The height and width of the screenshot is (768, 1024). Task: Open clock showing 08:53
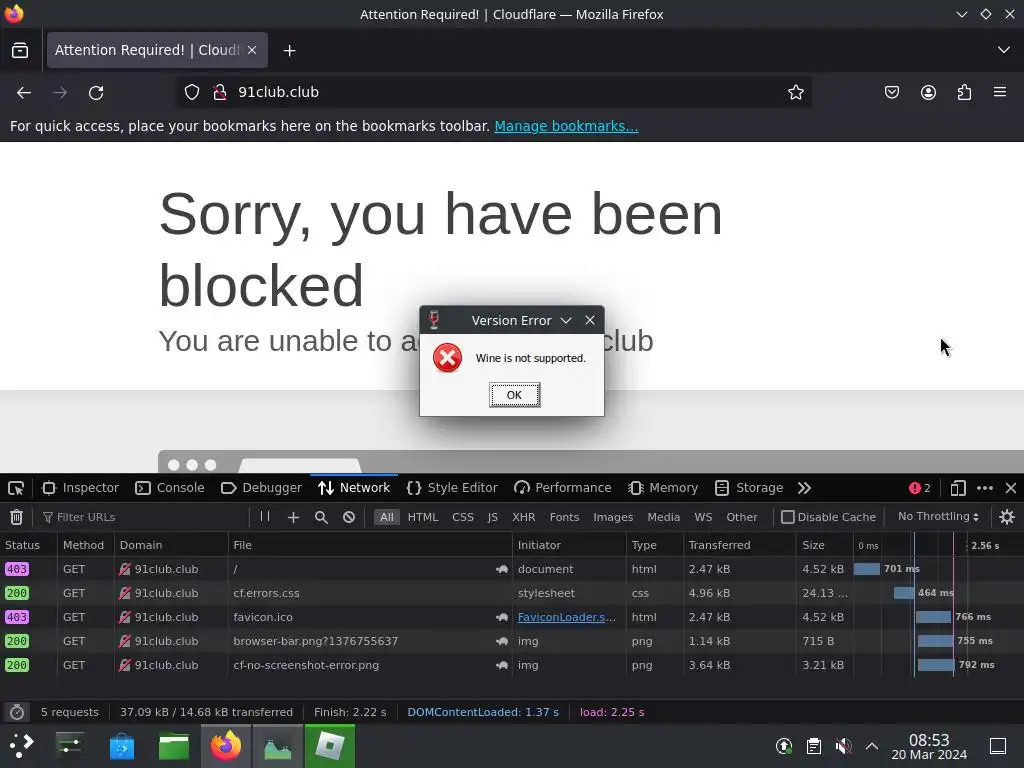pyautogui.click(x=929, y=746)
